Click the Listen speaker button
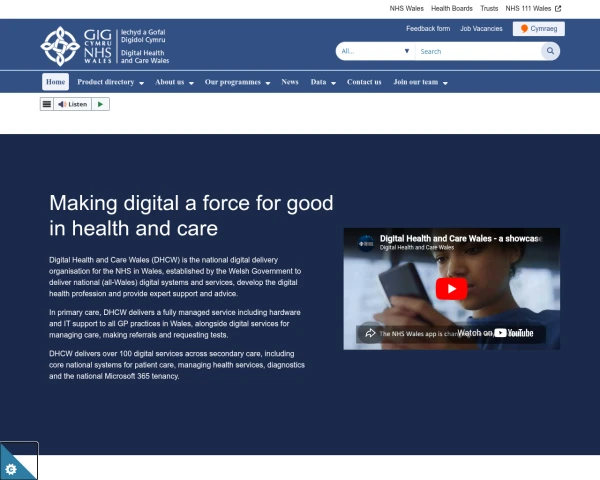Image resolution: width=600 pixels, height=480 pixels. coord(73,104)
